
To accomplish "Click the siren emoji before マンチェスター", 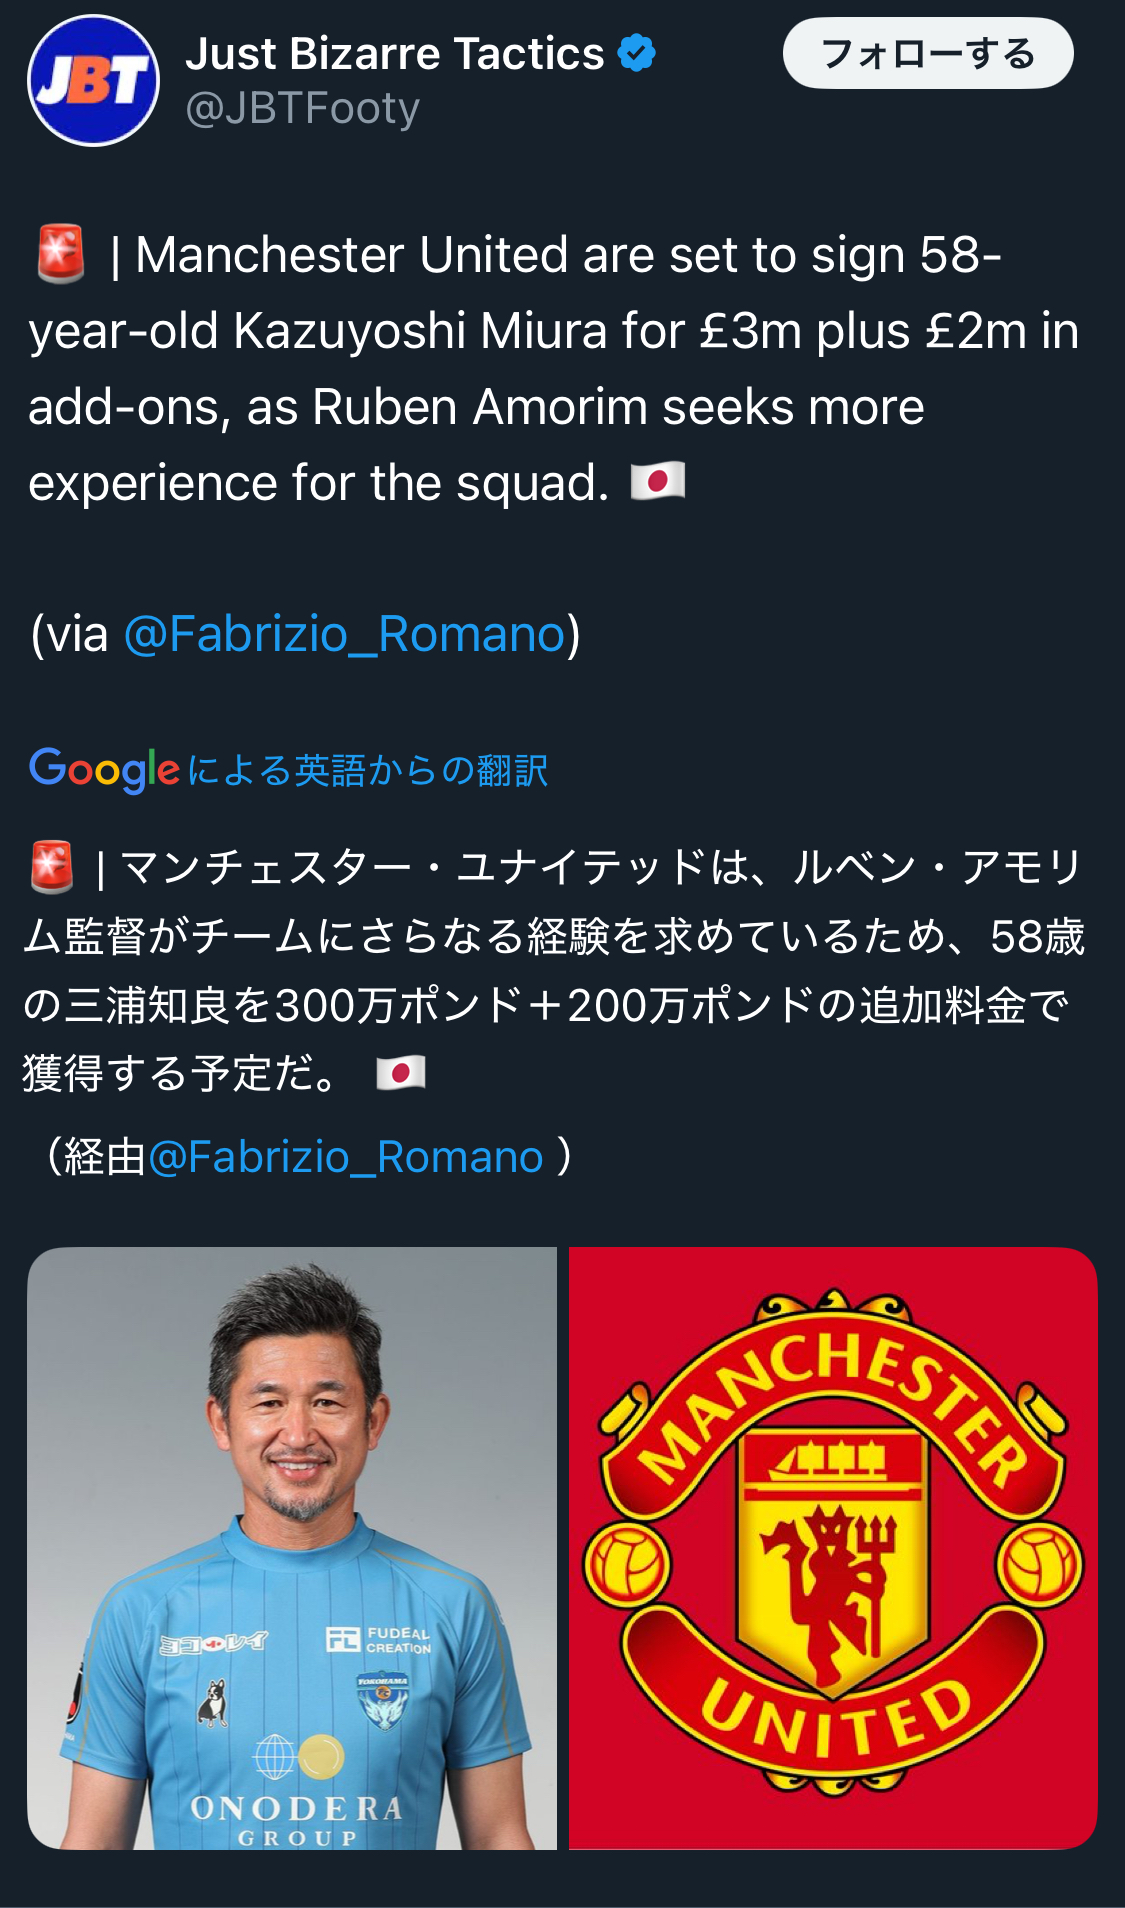I will pos(53,866).
